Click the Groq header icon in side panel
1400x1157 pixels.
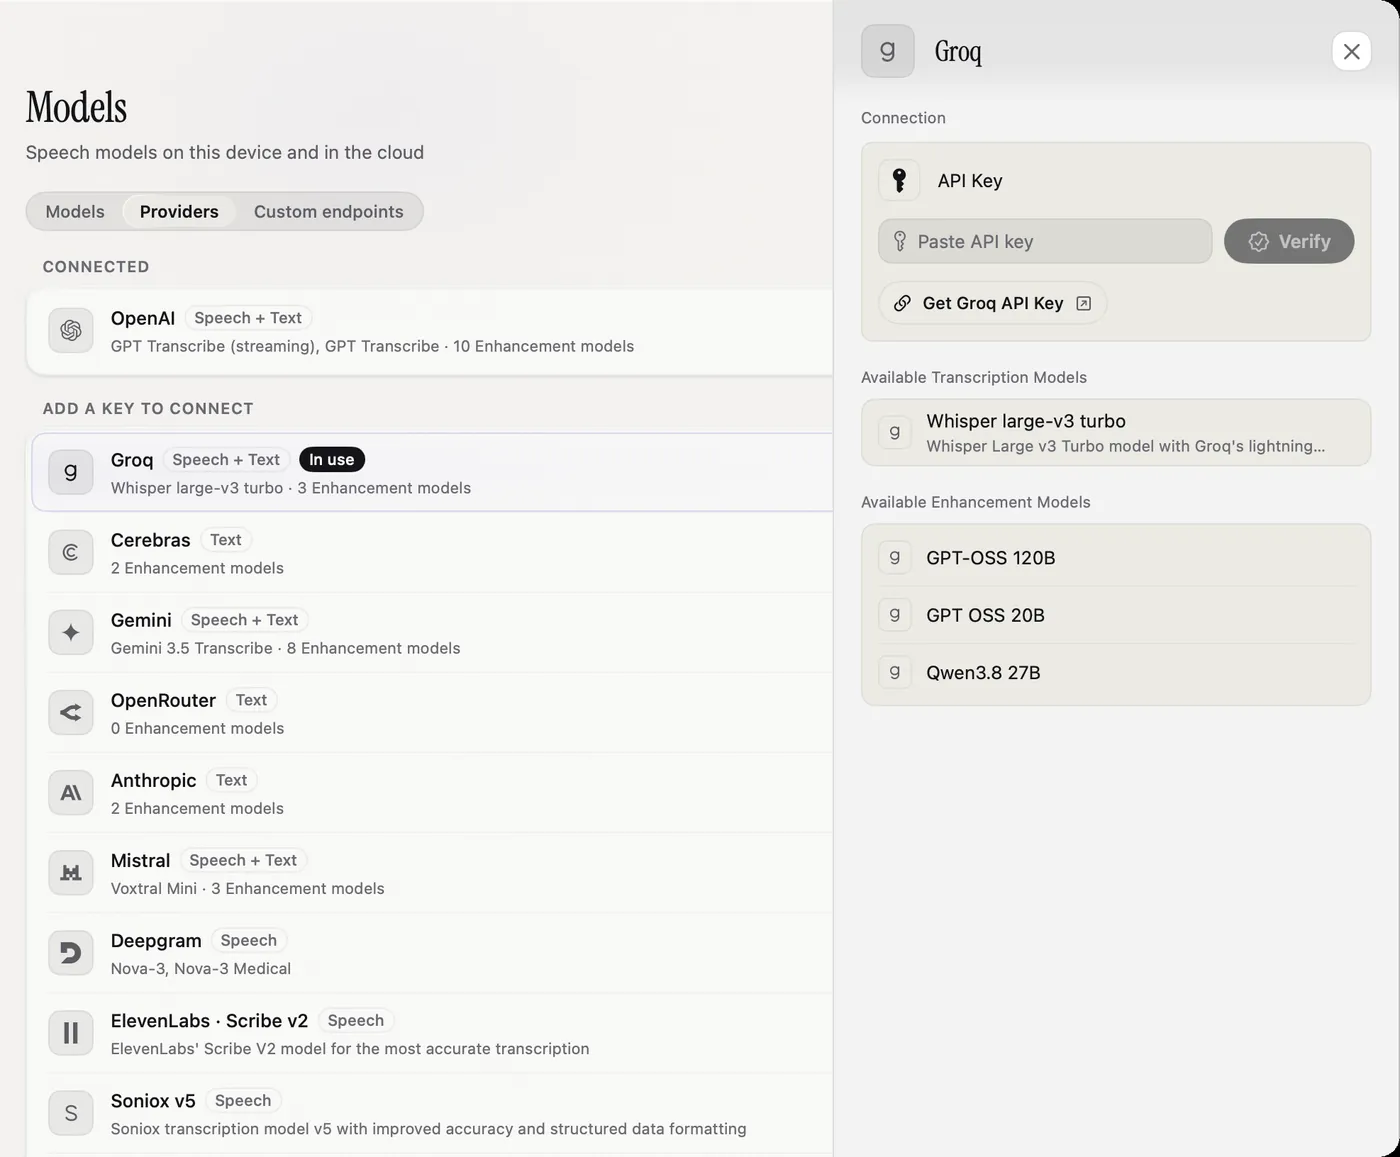[887, 51]
